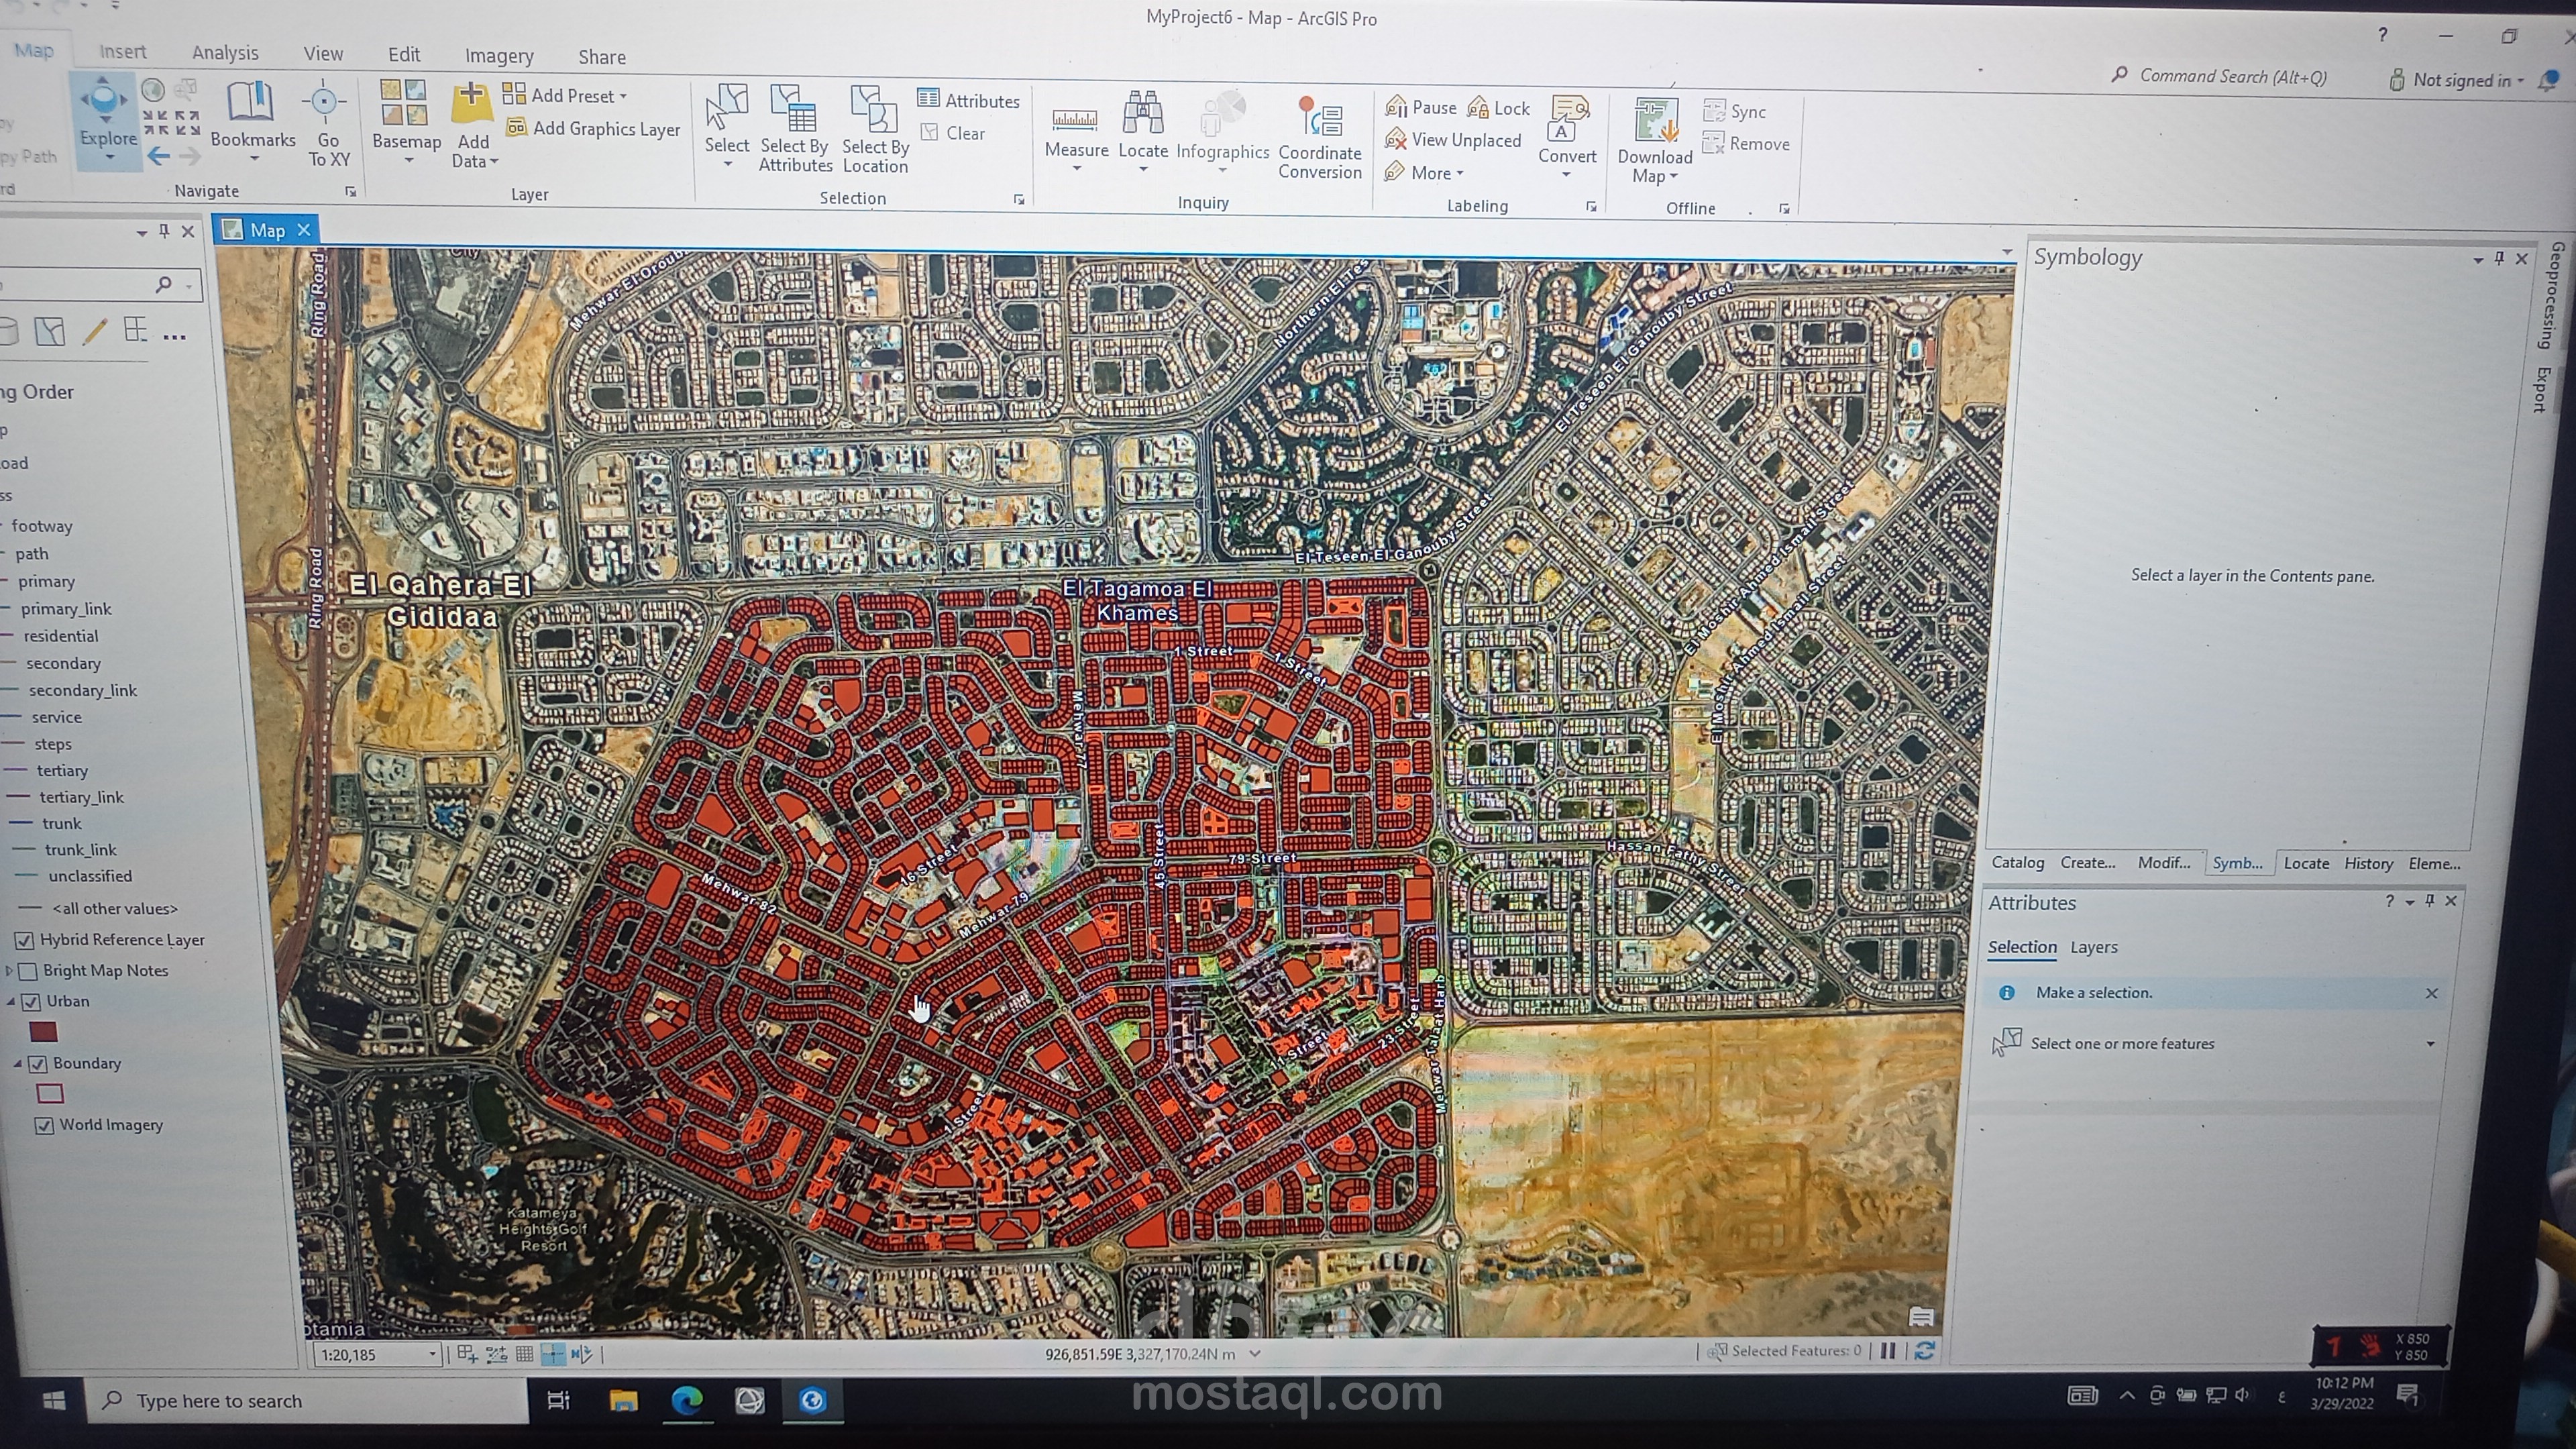Click the Urban layer red color swatch
2576x1449 pixels.
(x=43, y=1032)
